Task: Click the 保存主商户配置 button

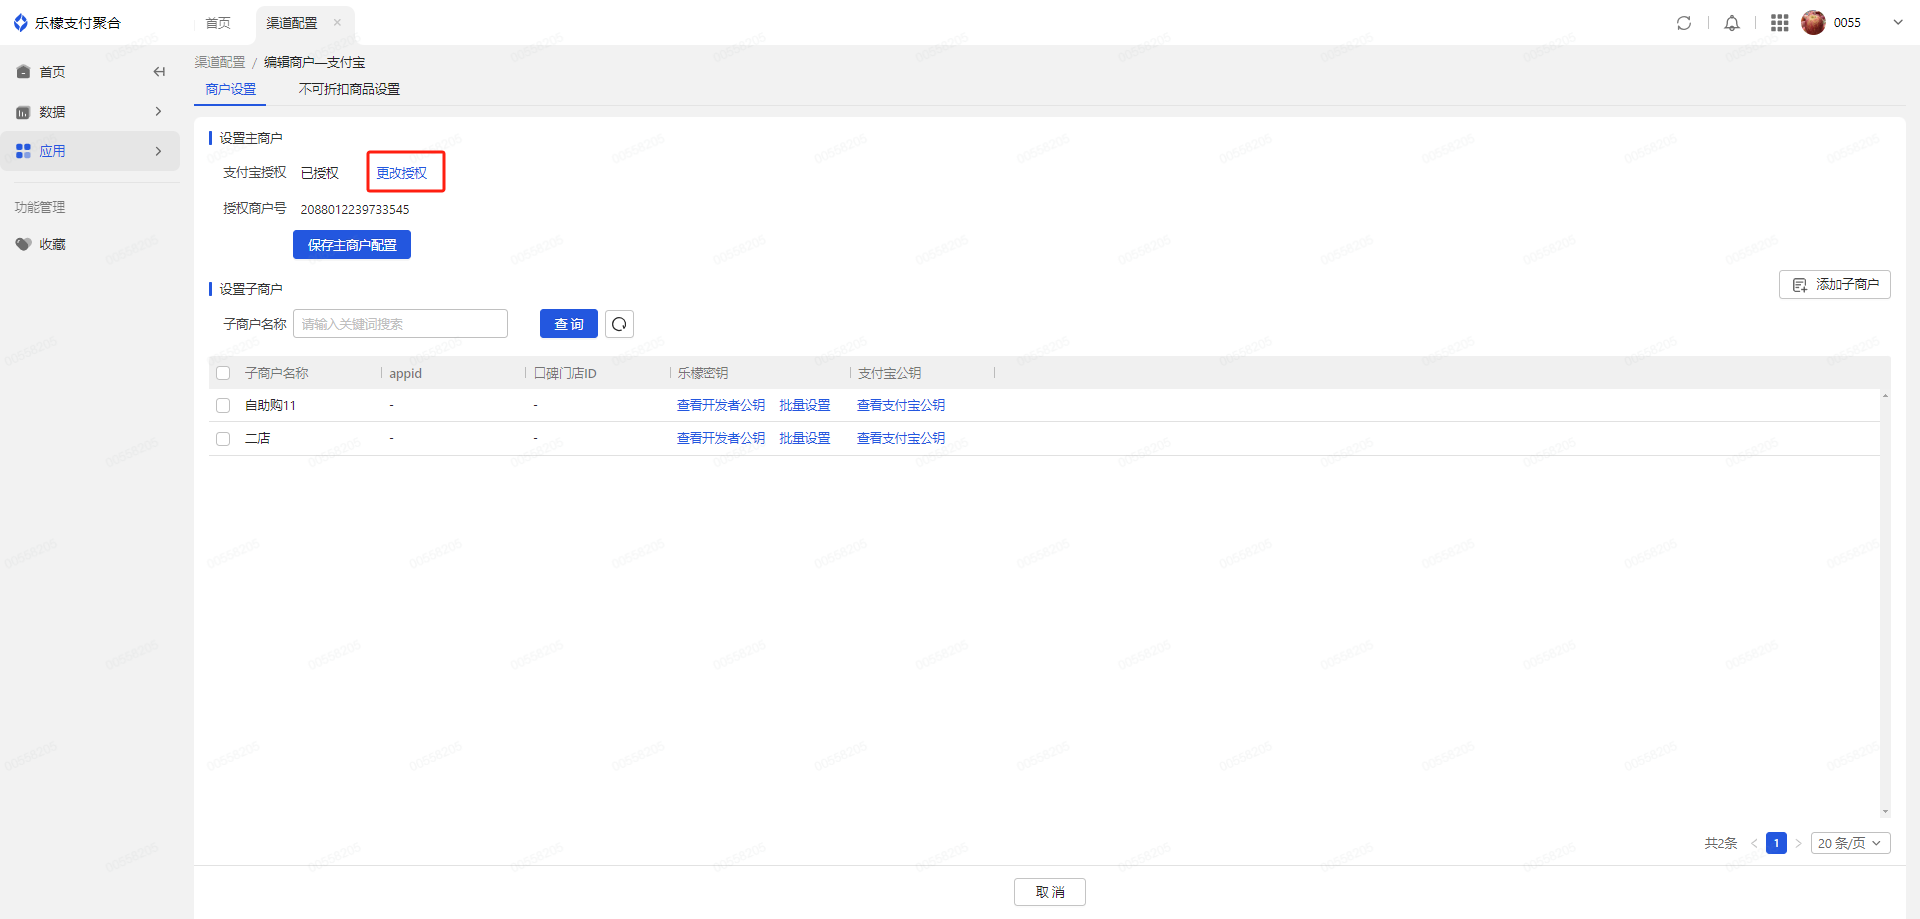Action: [x=352, y=245]
